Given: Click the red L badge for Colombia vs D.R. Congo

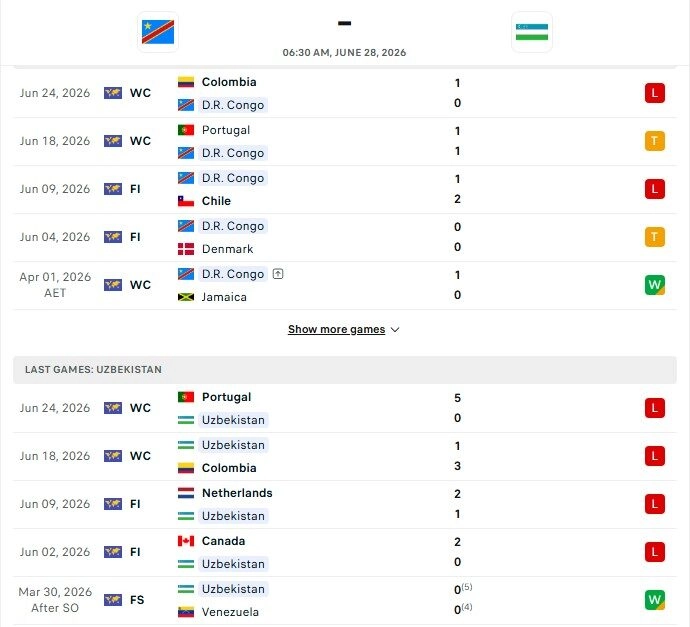Looking at the screenshot, I should pos(654,93).
